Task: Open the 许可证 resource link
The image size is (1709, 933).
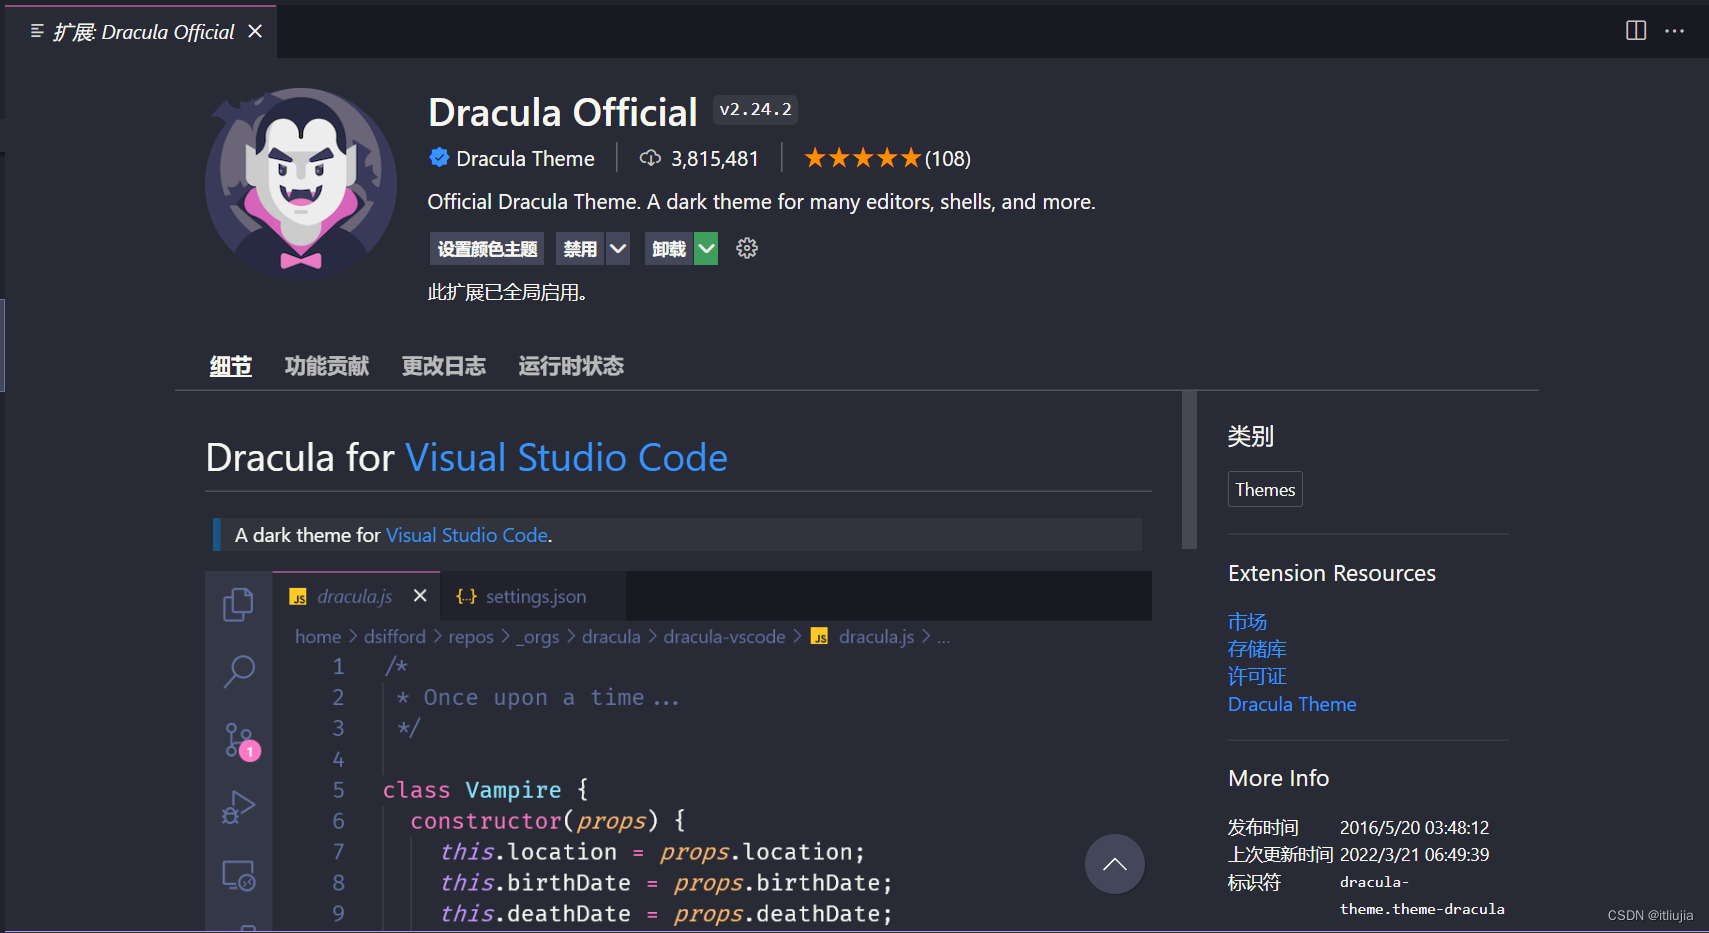Action: [x=1257, y=677]
